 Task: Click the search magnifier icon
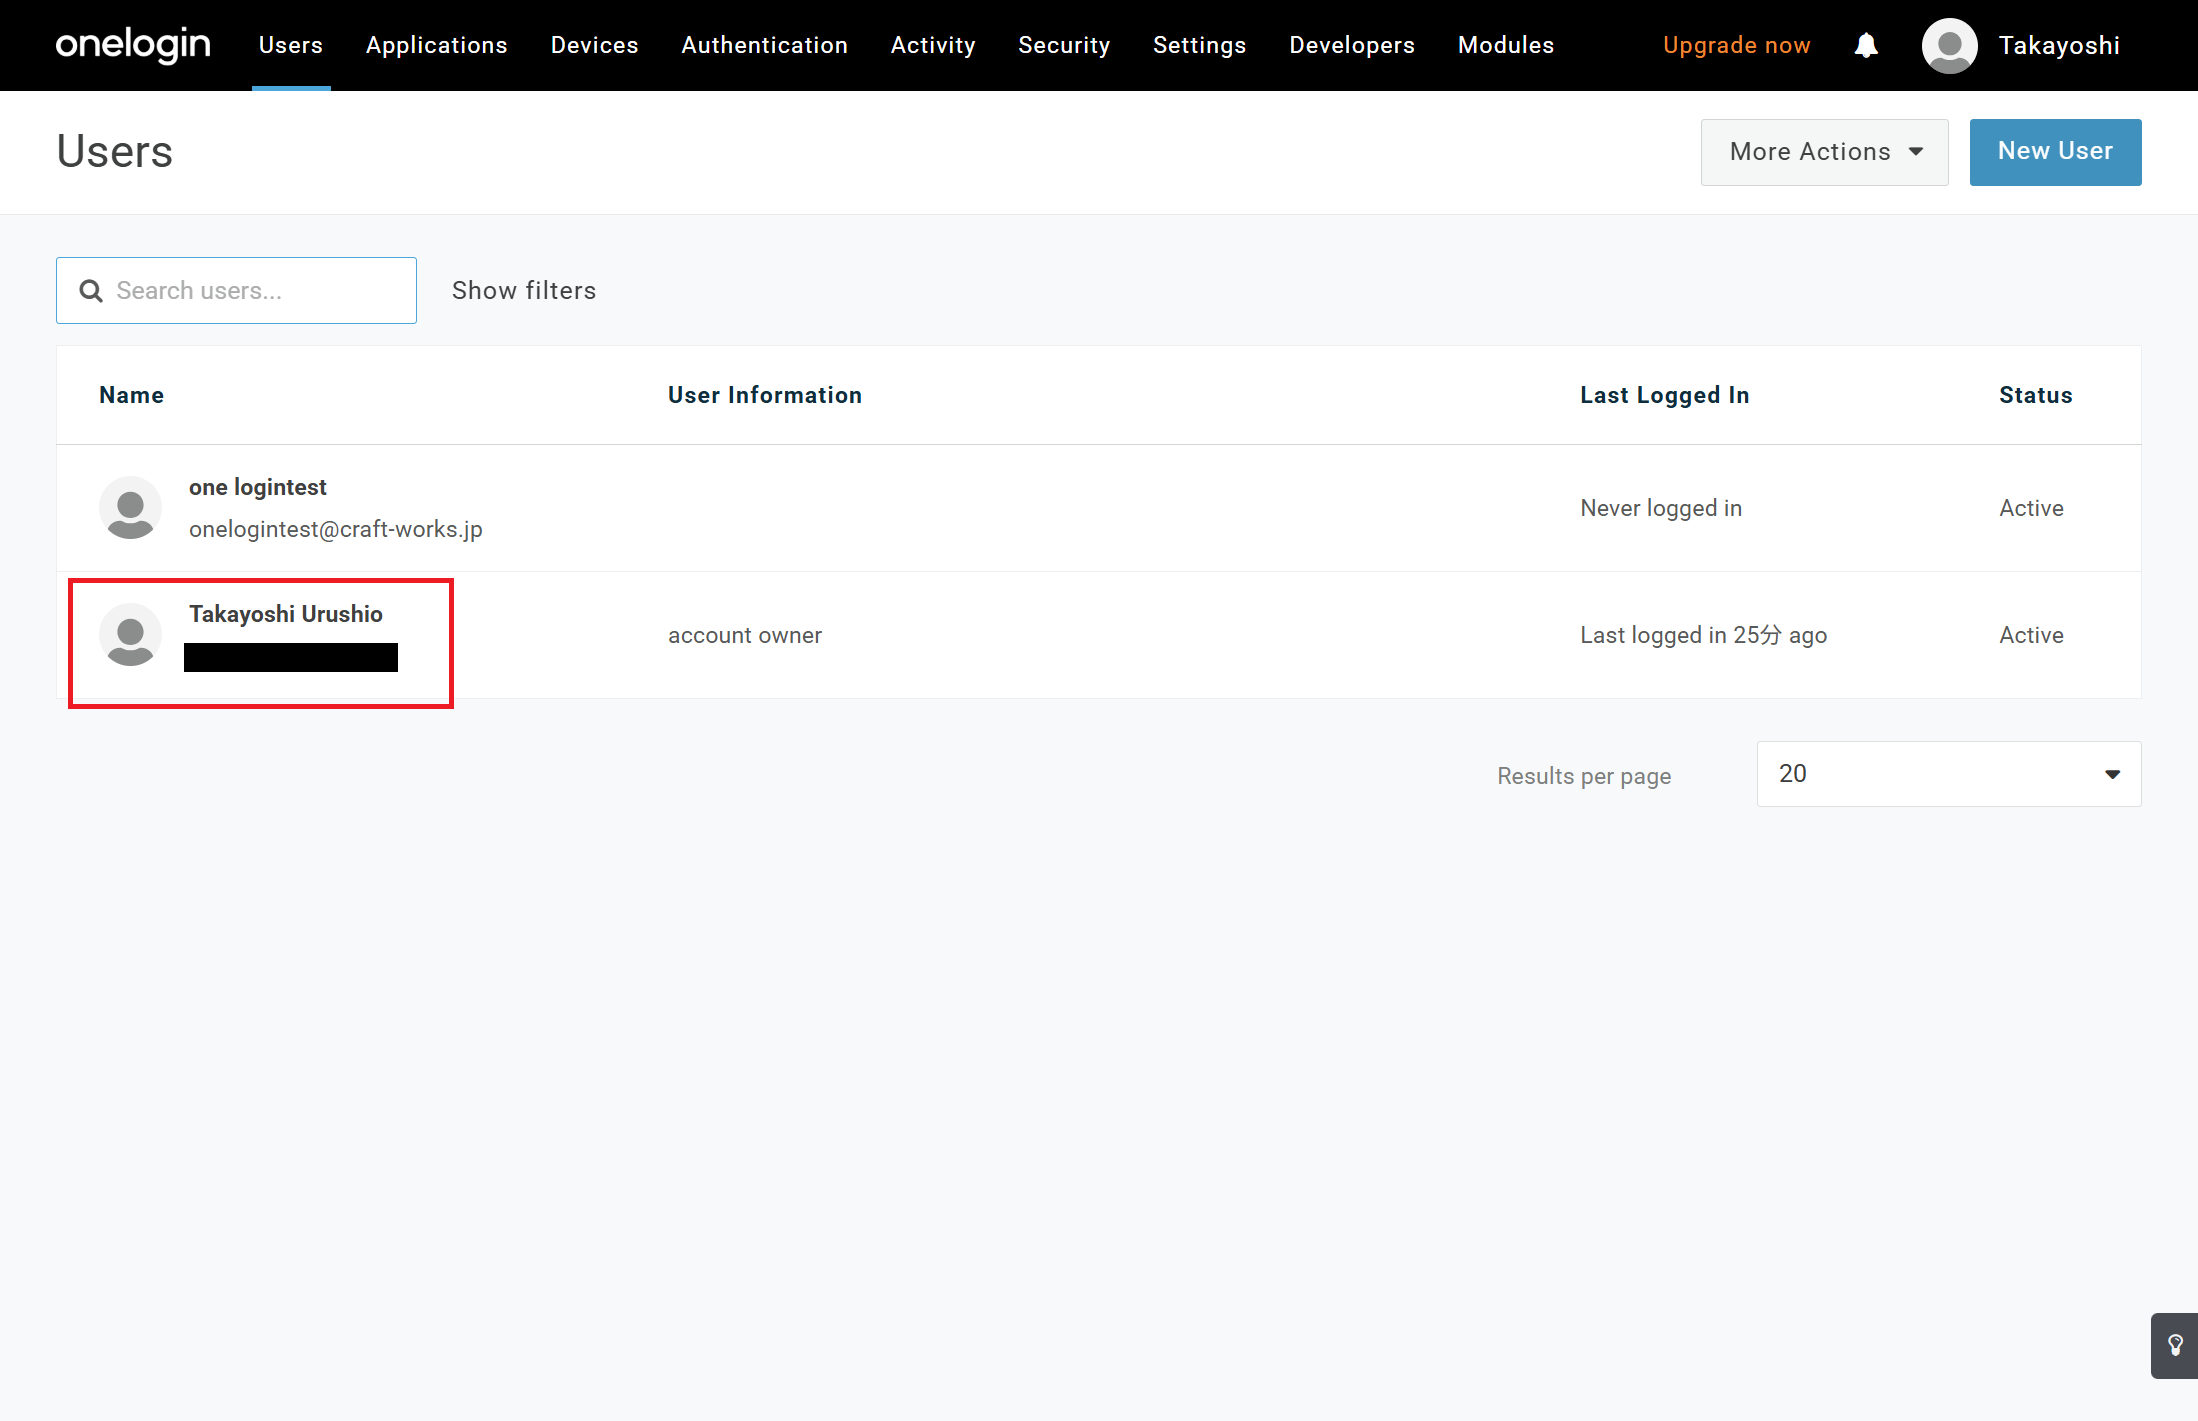pos(91,291)
